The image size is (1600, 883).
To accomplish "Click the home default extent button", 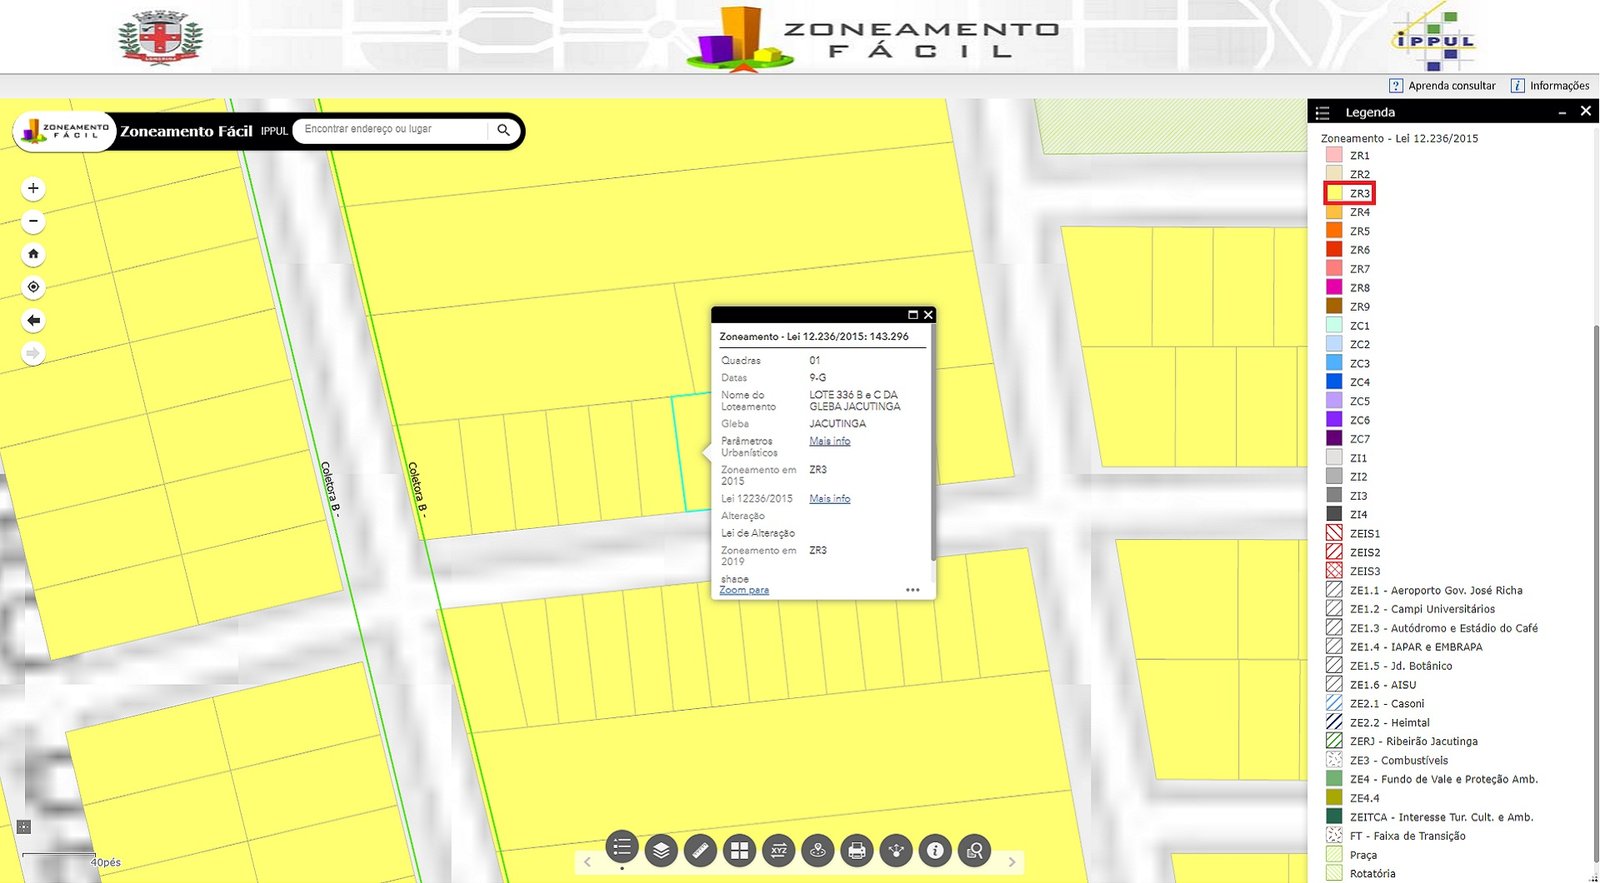I will pos(33,254).
